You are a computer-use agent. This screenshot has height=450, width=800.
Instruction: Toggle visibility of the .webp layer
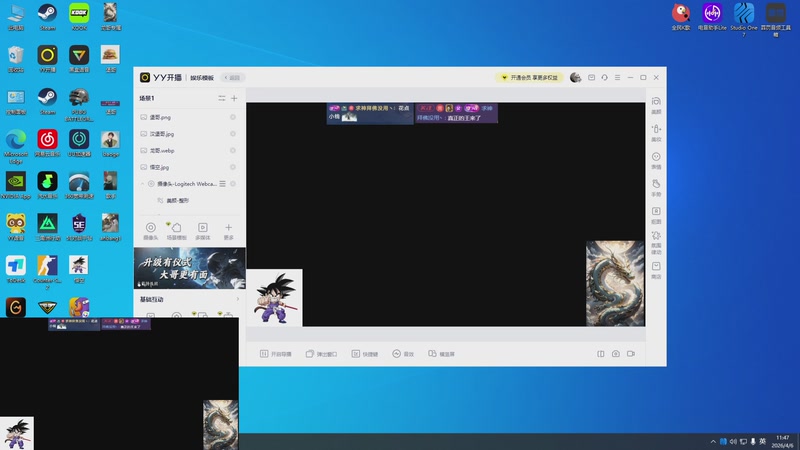tap(233, 151)
